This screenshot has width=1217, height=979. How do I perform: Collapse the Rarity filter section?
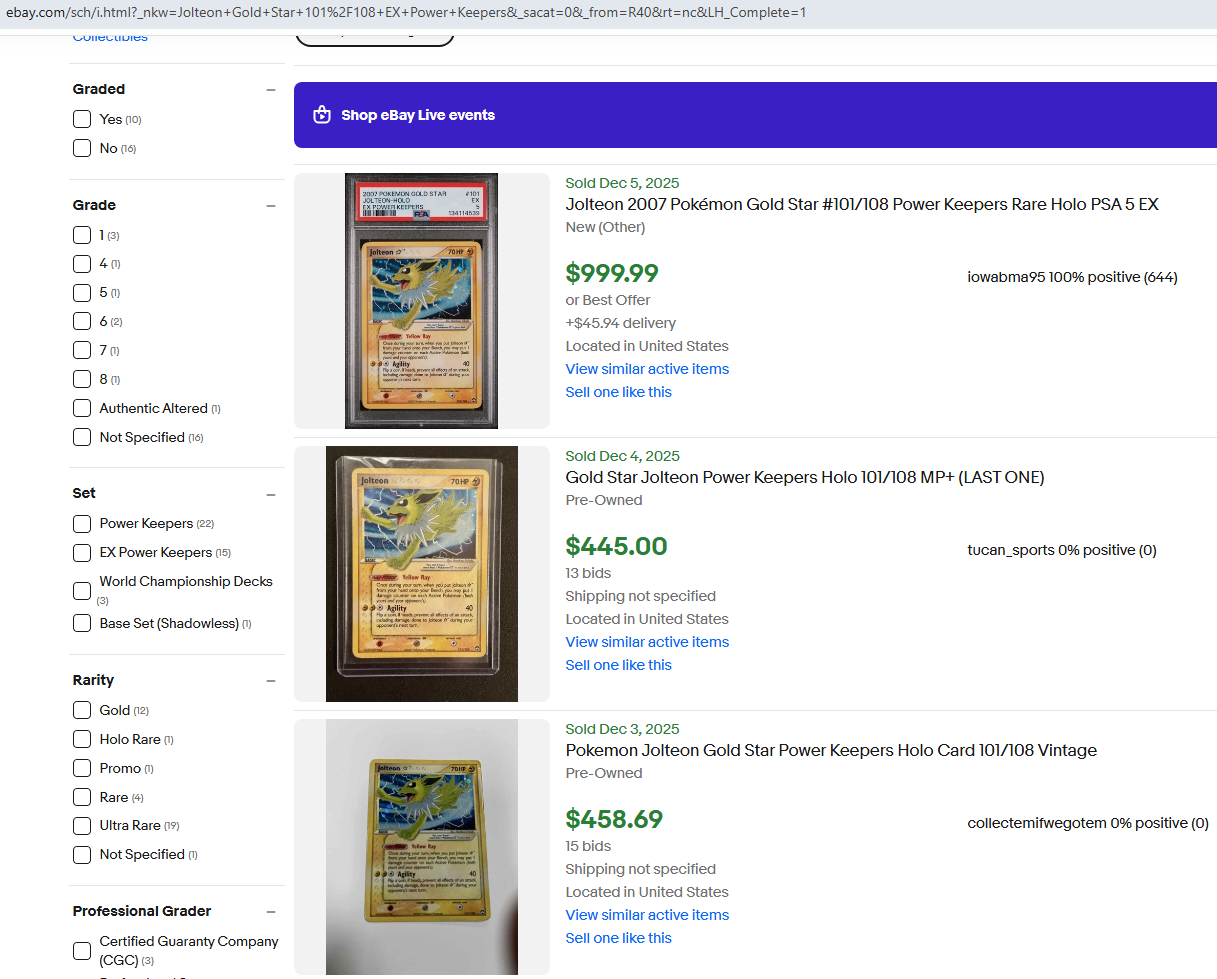tap(270, 680)
